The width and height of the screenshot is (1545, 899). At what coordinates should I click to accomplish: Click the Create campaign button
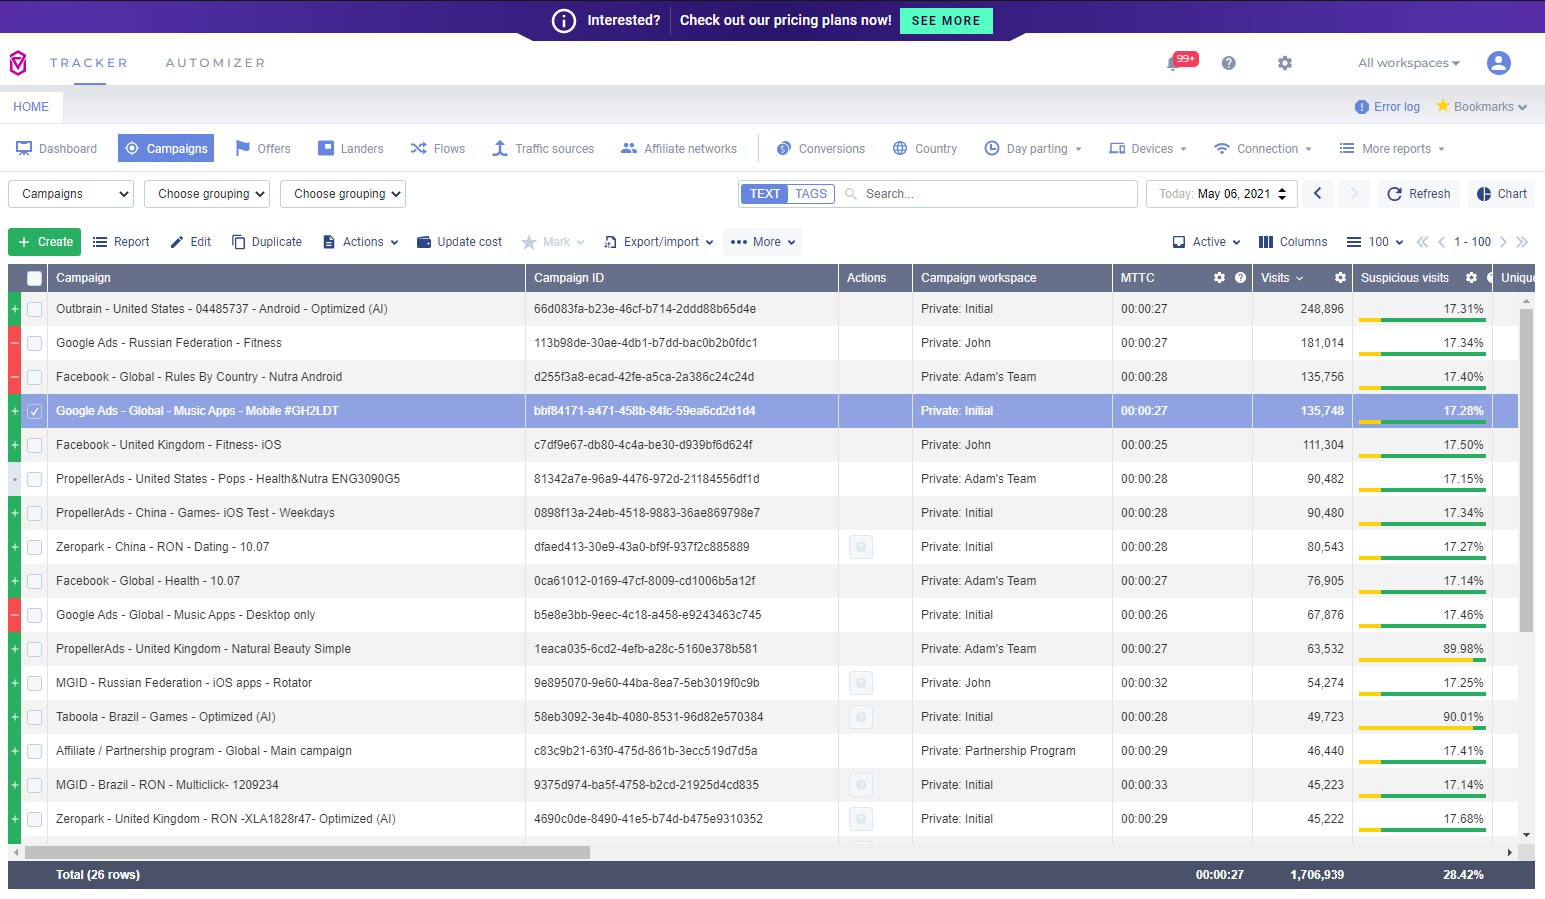(x=45, y=242)
